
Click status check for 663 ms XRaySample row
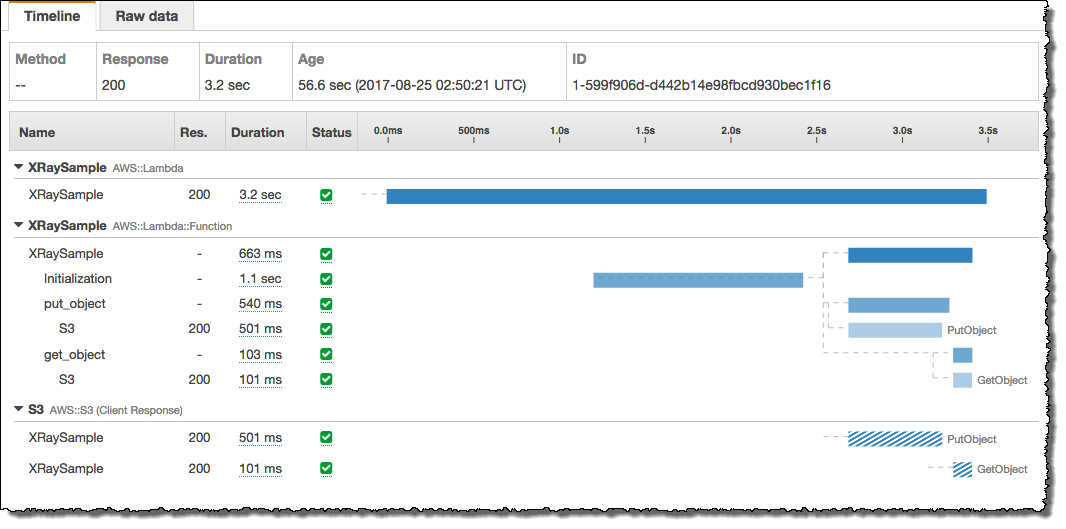point(326,254)
